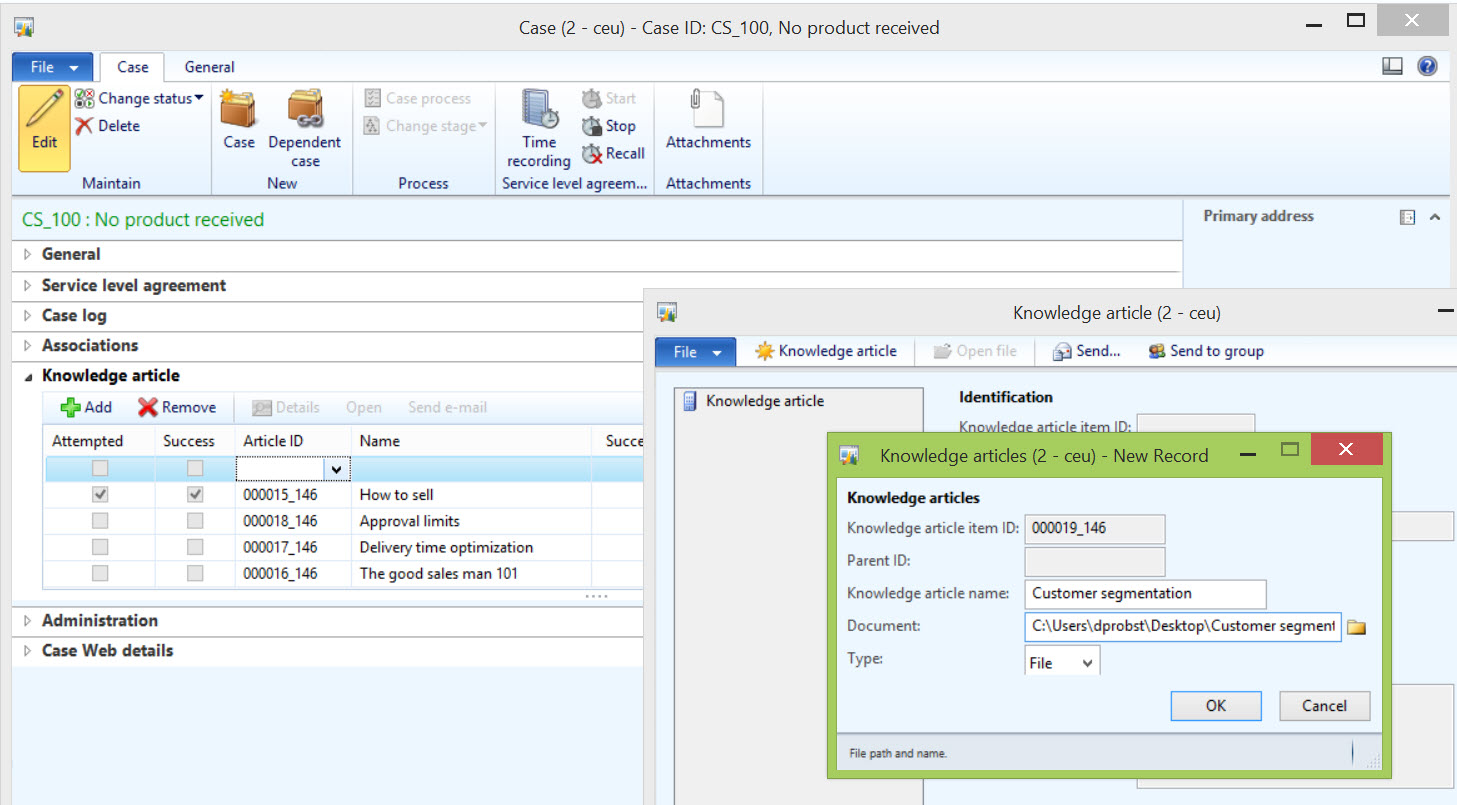Check Attempted for Delivery time optimization
This screenshot has height=805, width=1457.
tap(100, 547)
